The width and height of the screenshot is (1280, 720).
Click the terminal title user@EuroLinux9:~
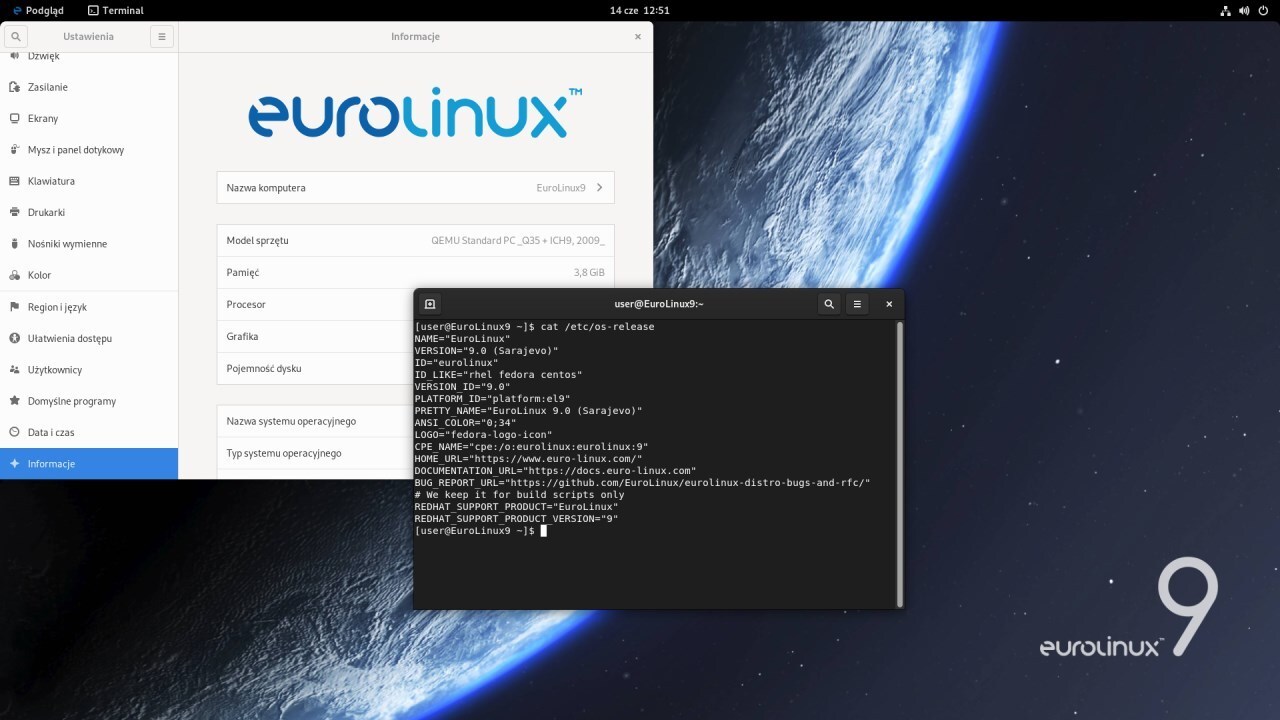tap(659, 304)
